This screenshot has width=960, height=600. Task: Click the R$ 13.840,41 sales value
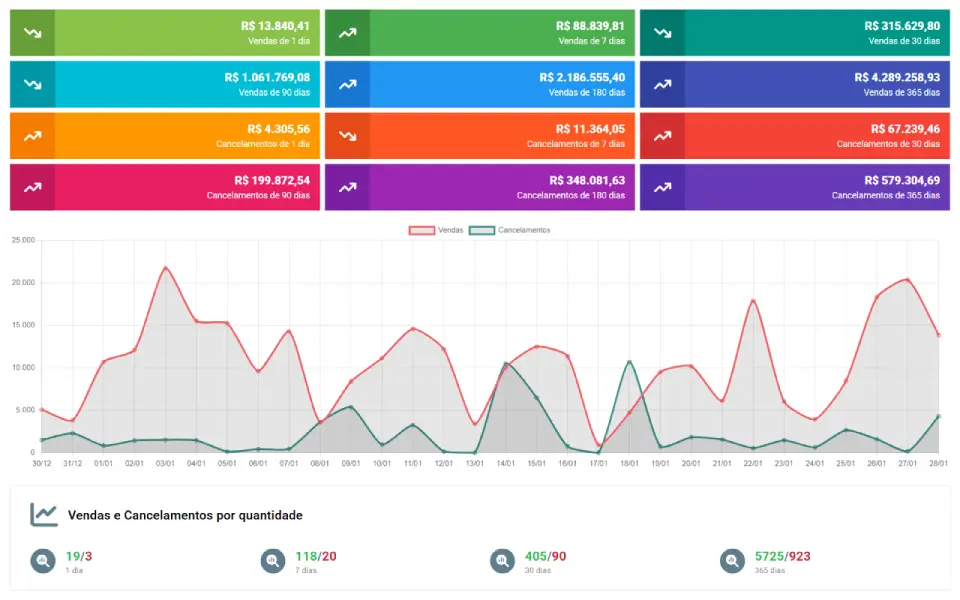276,26
